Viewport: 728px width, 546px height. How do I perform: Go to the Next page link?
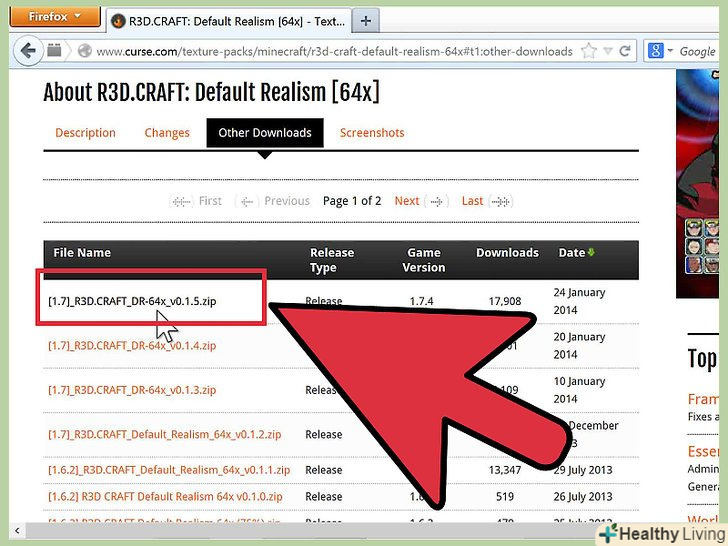tap(407, 201)
